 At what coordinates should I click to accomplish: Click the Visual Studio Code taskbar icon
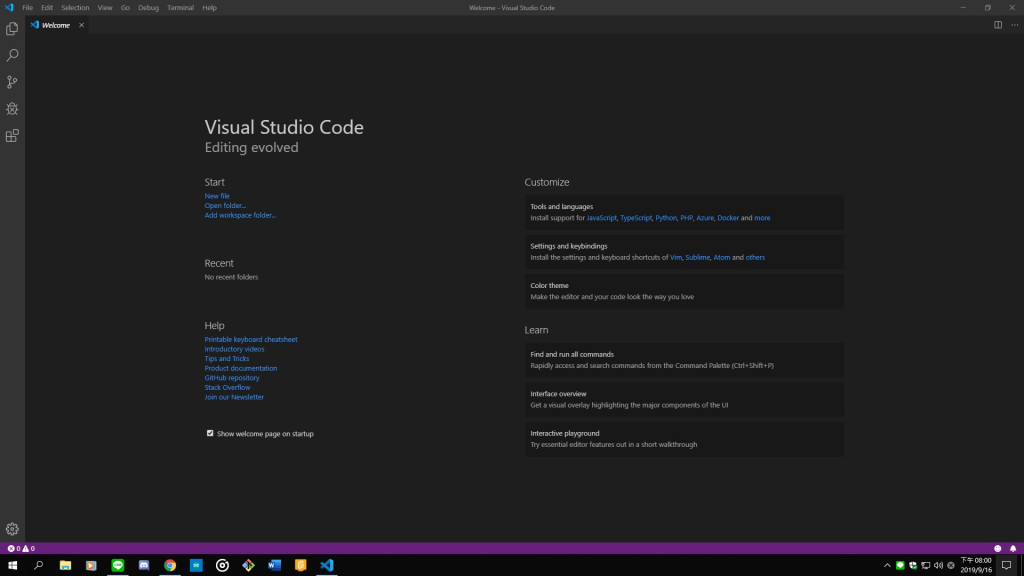[x=327, y=566]
